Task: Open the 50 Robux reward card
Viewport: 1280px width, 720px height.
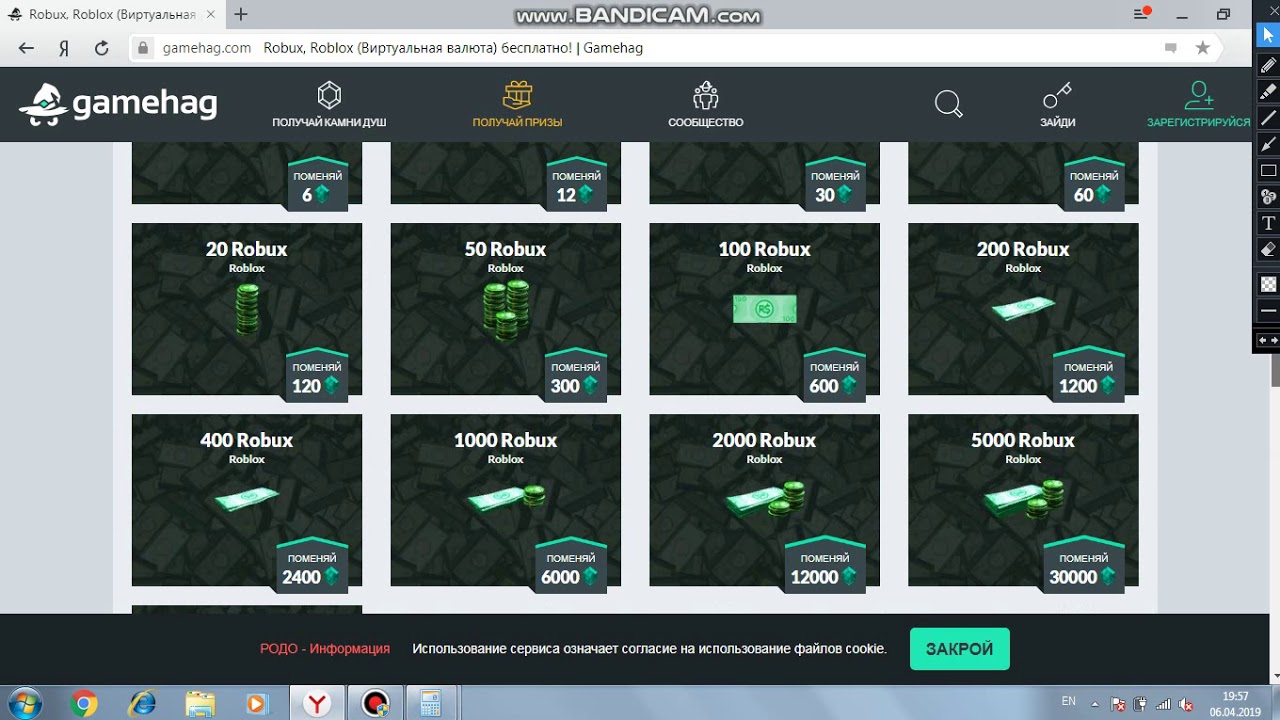Action: click(x=505, y=309)
